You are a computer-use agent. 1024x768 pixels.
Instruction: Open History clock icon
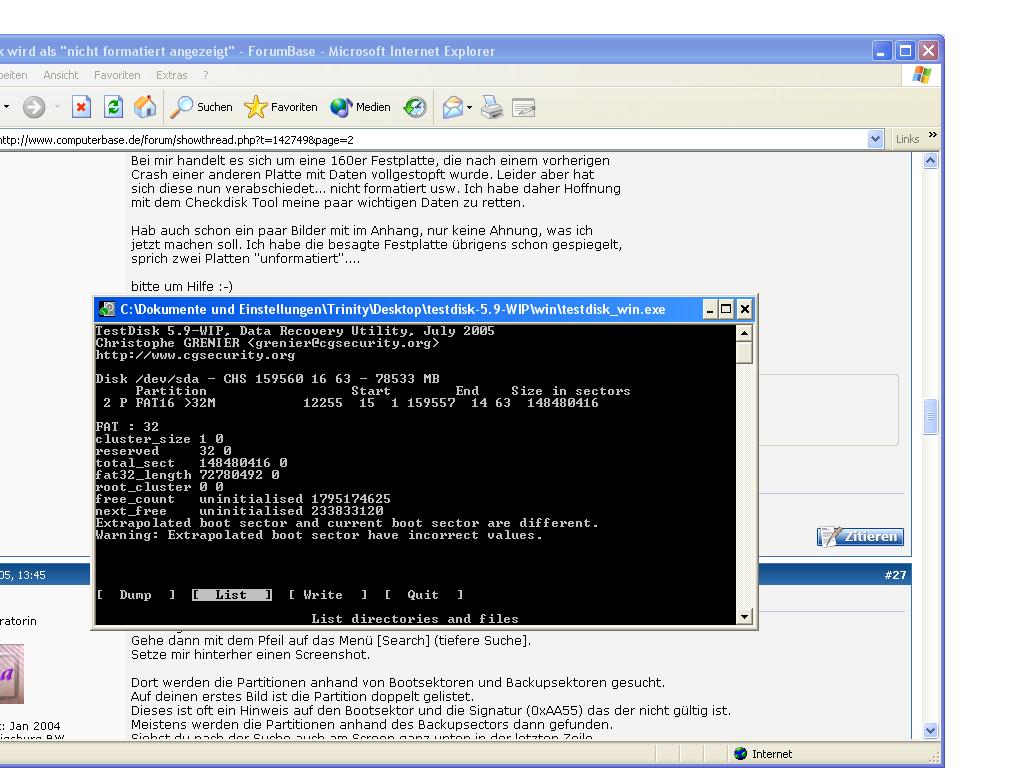click(415, 107)
